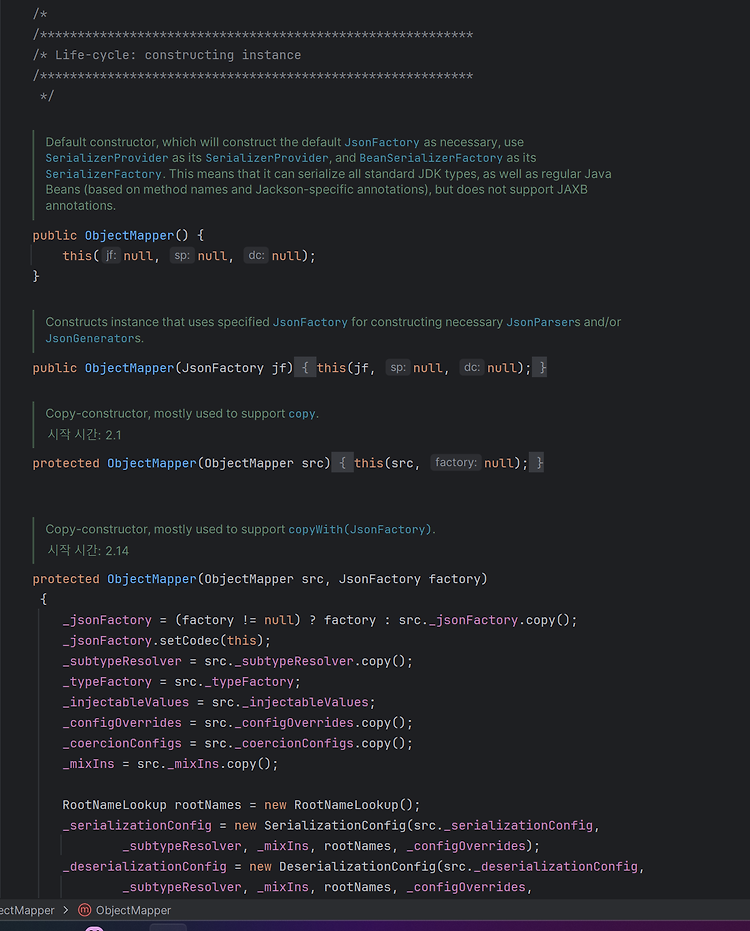The width and height of the screenshot is (750, 931).
Task: Click '(factory != null)' condition
Action: click(x=238, y=620)
